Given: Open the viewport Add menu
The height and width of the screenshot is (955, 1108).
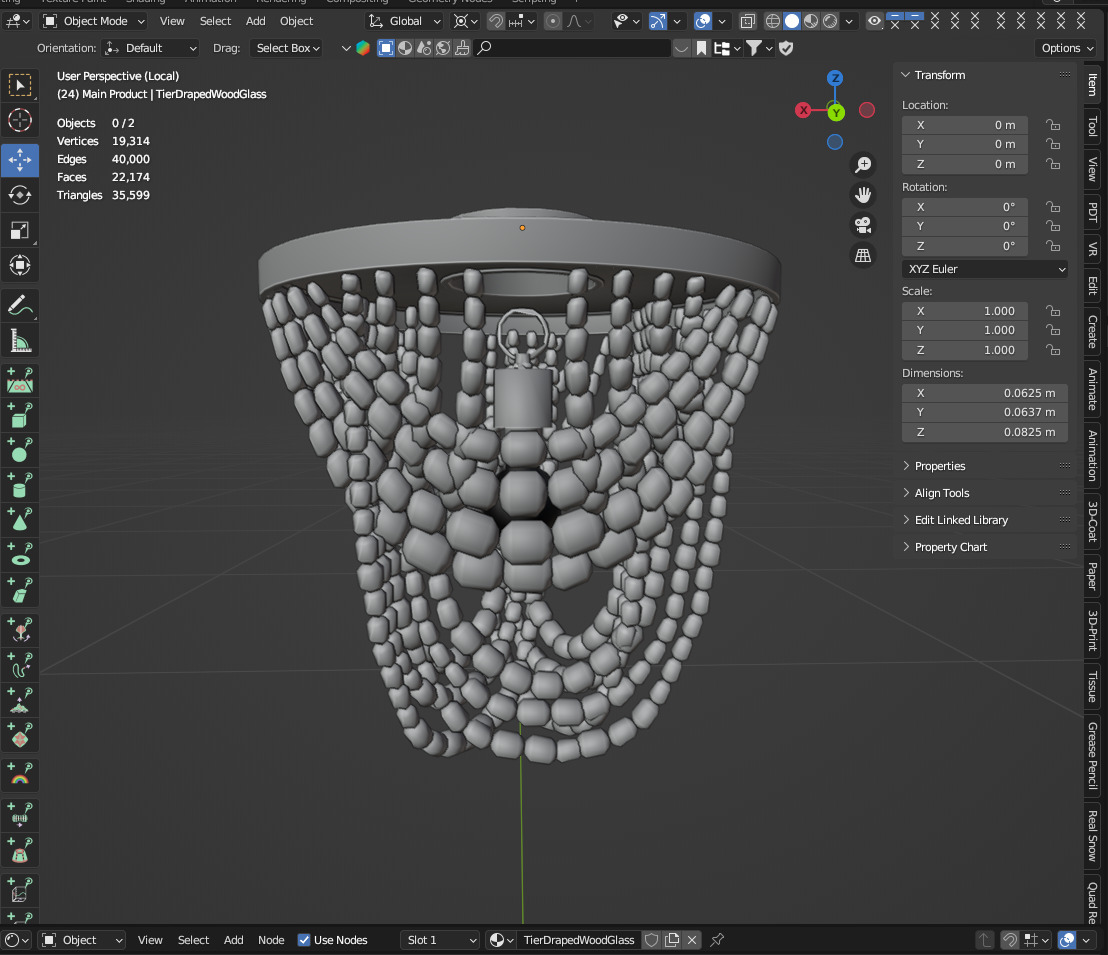Looking at the screenshot, I should (256, 21).
